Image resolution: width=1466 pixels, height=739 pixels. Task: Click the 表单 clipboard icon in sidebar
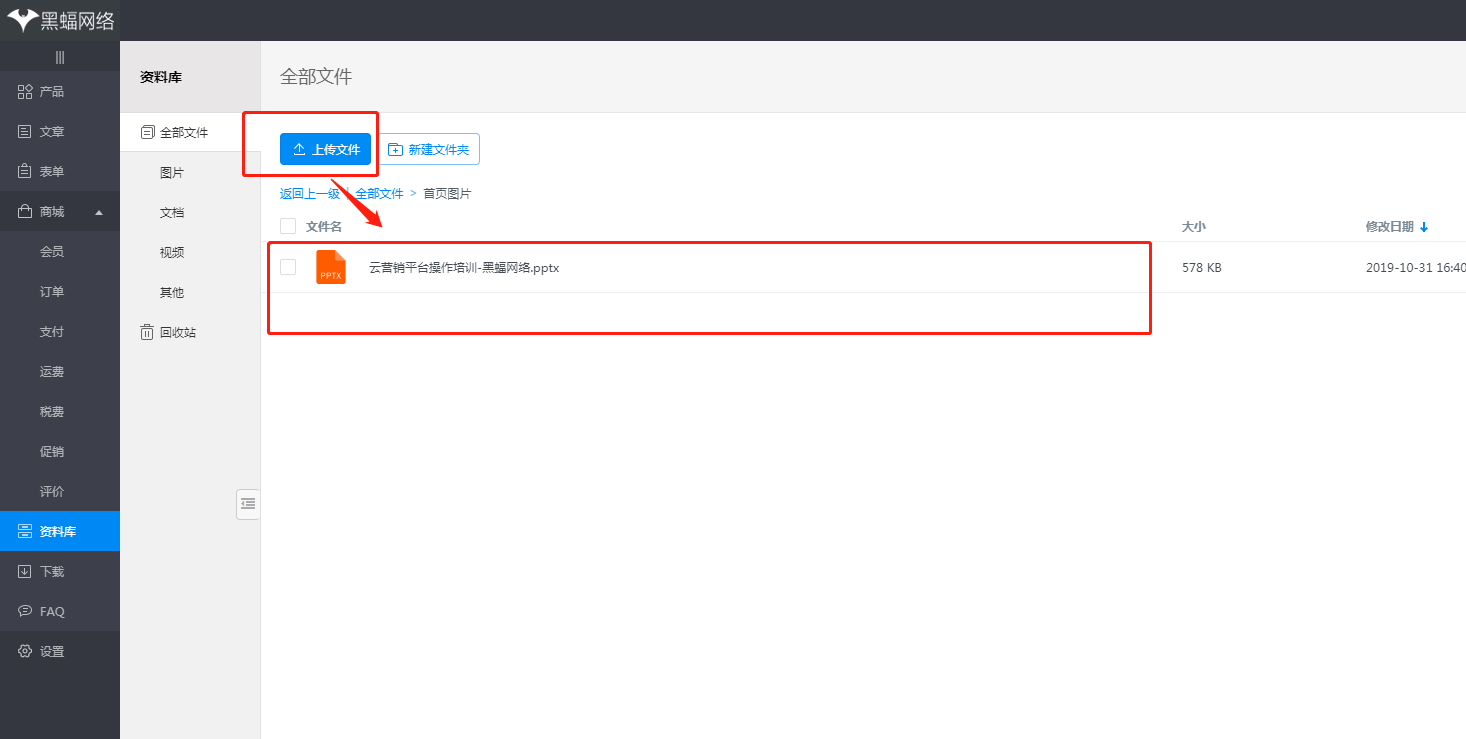[25, 172]
